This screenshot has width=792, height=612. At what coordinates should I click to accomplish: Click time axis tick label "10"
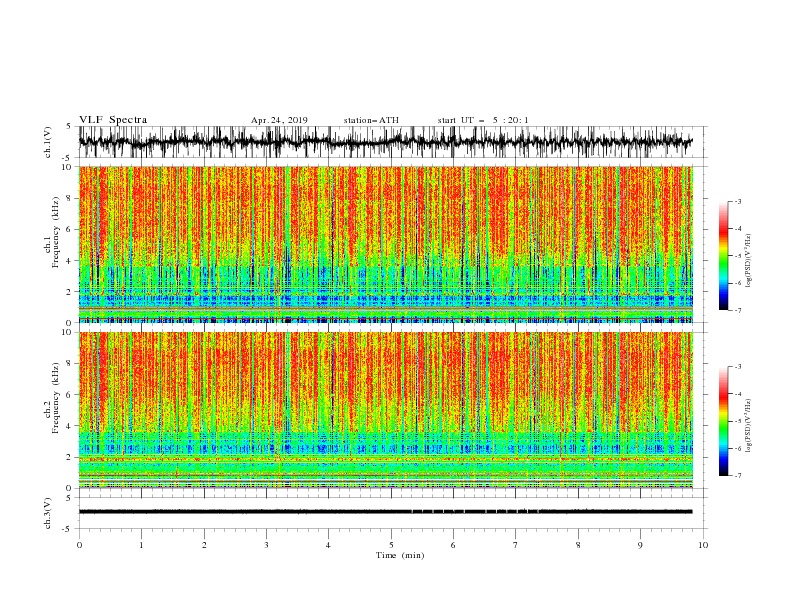(x=703, y=545)
